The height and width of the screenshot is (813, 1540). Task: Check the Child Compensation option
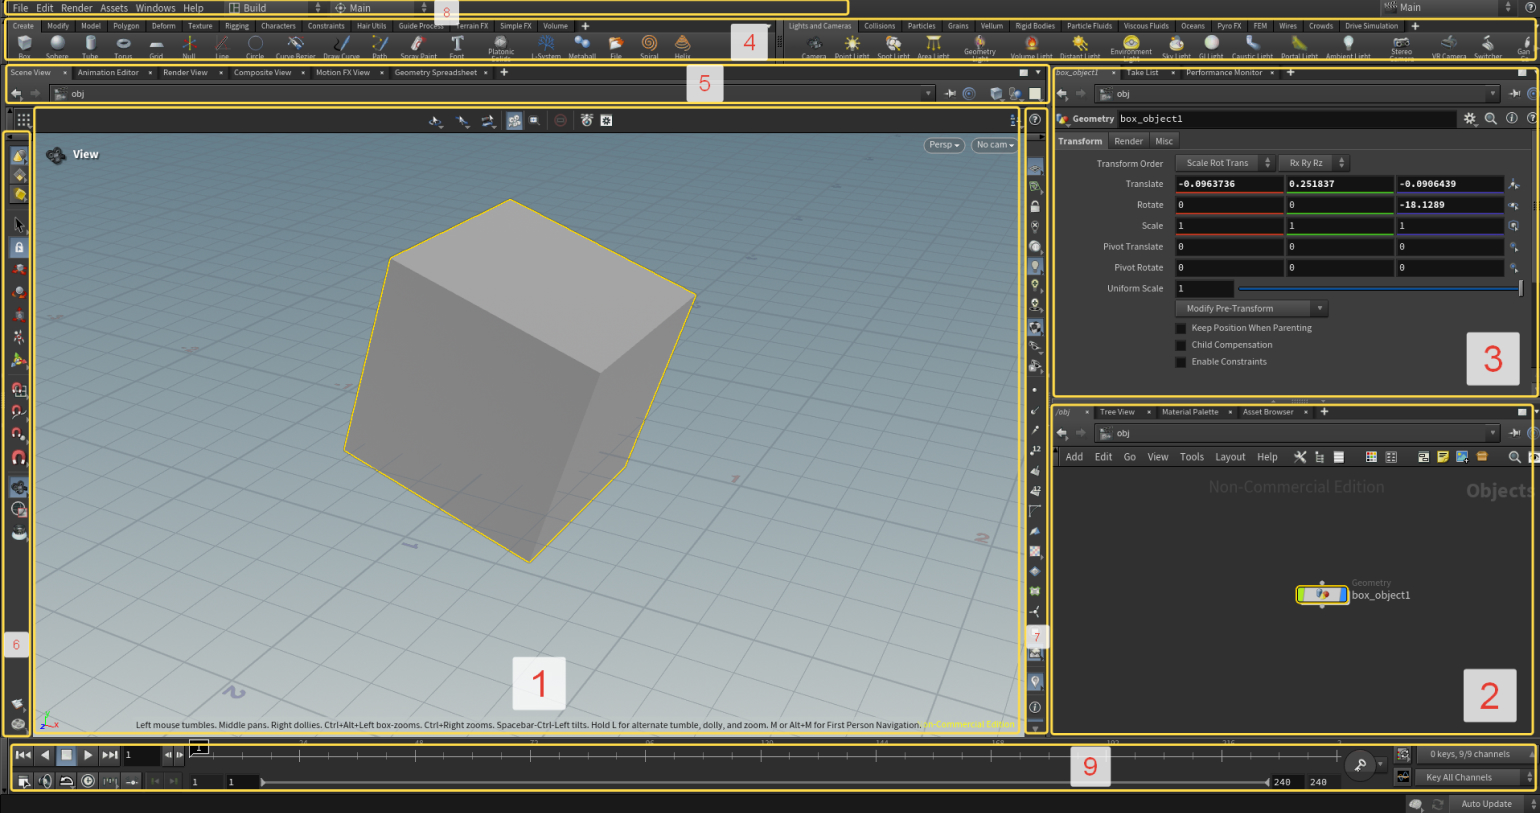pos(1181,345)
